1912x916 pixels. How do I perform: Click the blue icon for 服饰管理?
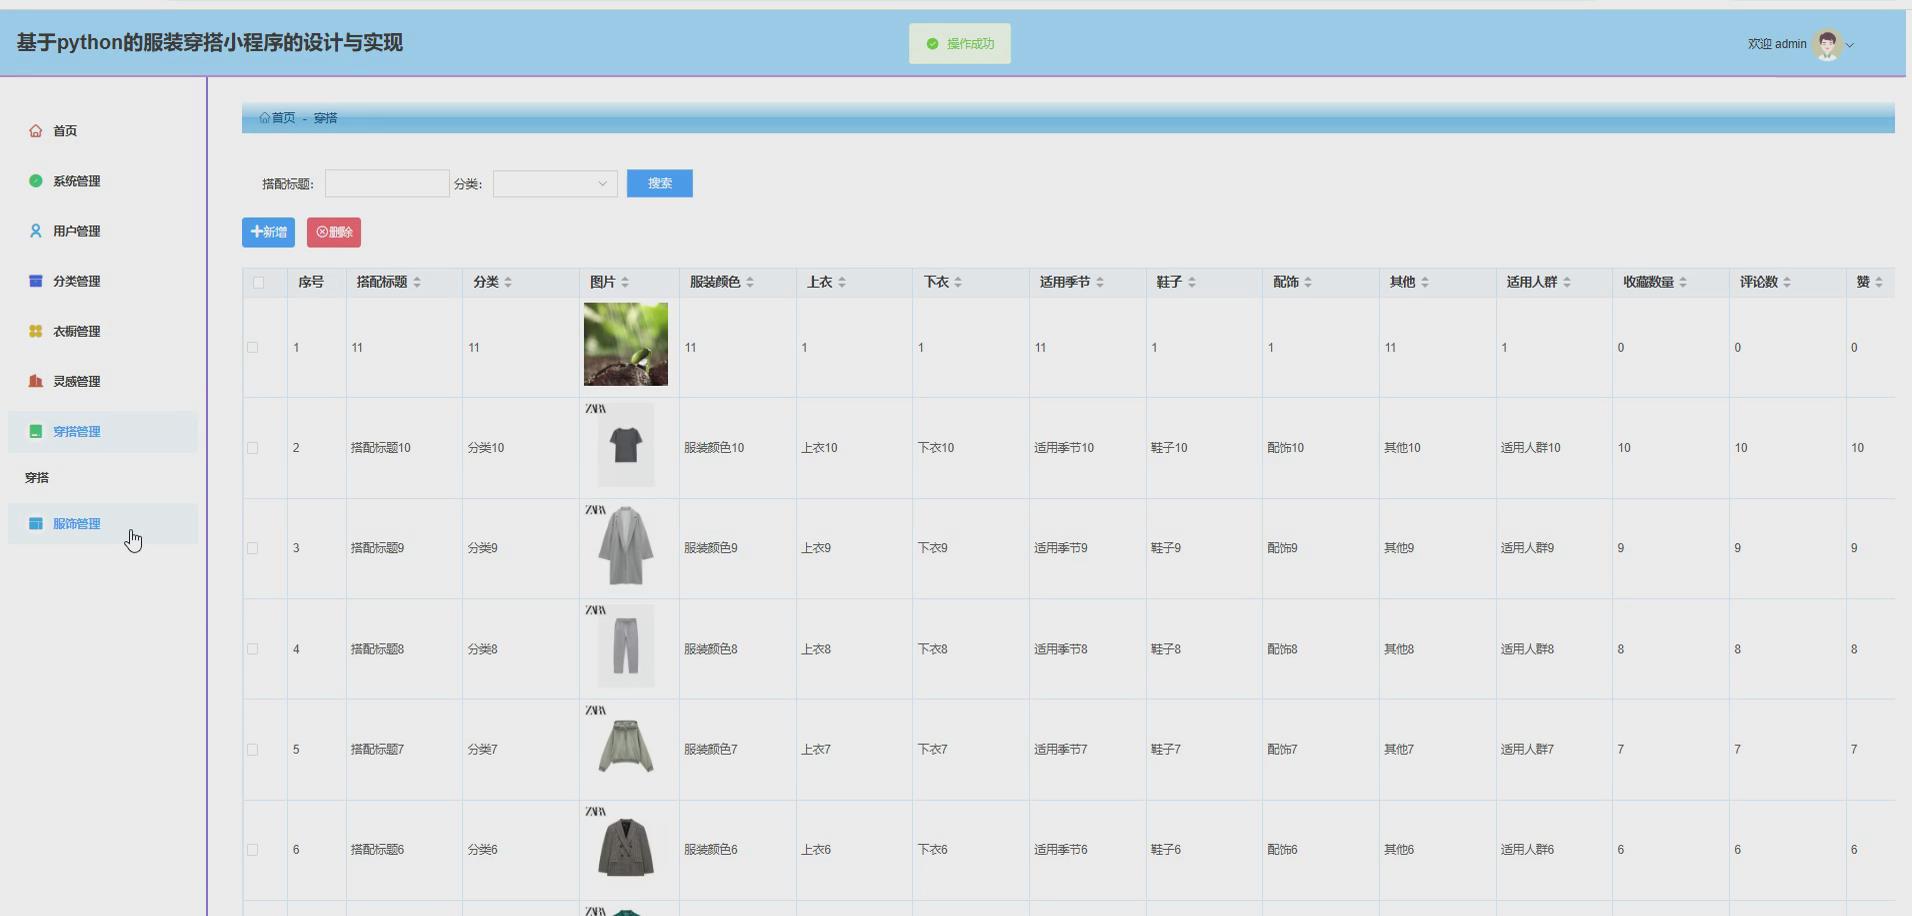36,523
